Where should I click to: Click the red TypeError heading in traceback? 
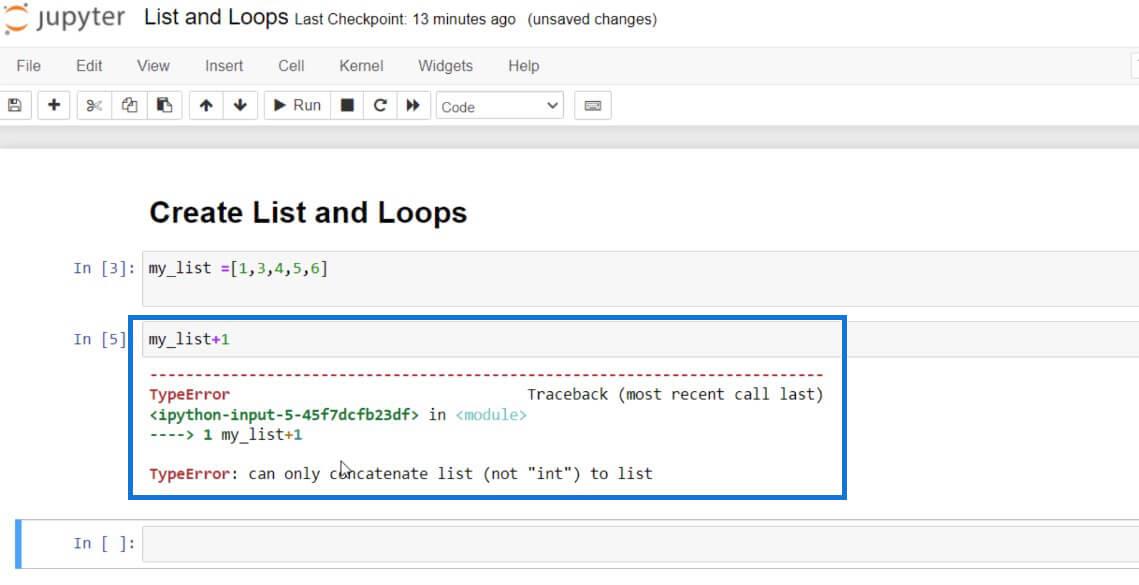point(190,395)
